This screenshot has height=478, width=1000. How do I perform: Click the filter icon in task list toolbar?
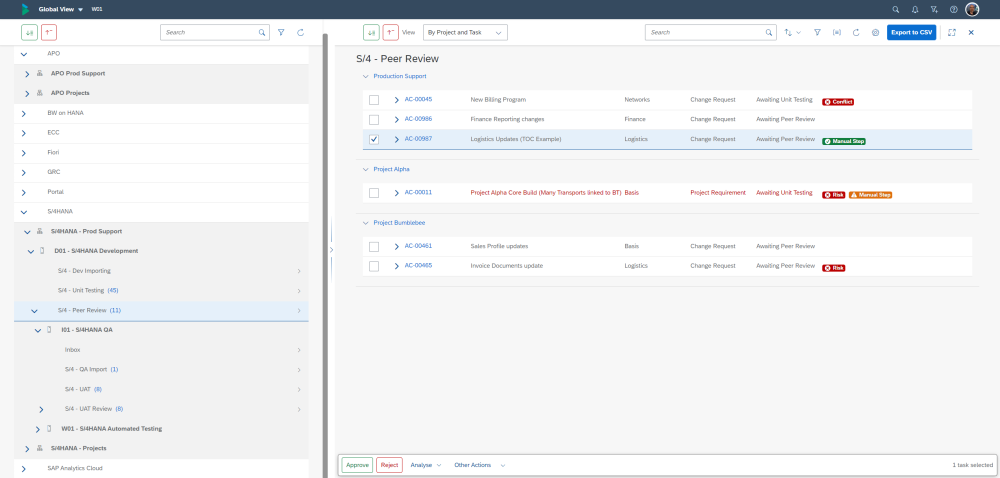[x=817, y=32]
